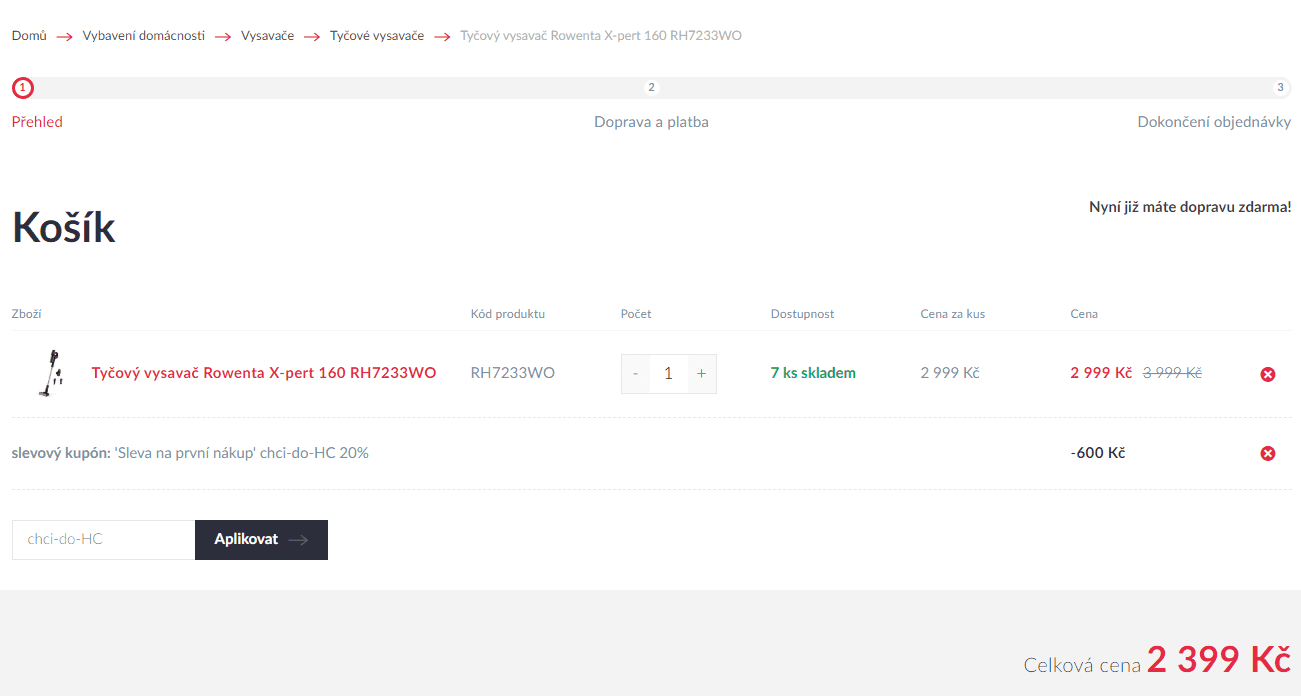Select step 2 circle in the progress bar

[651, 88]
